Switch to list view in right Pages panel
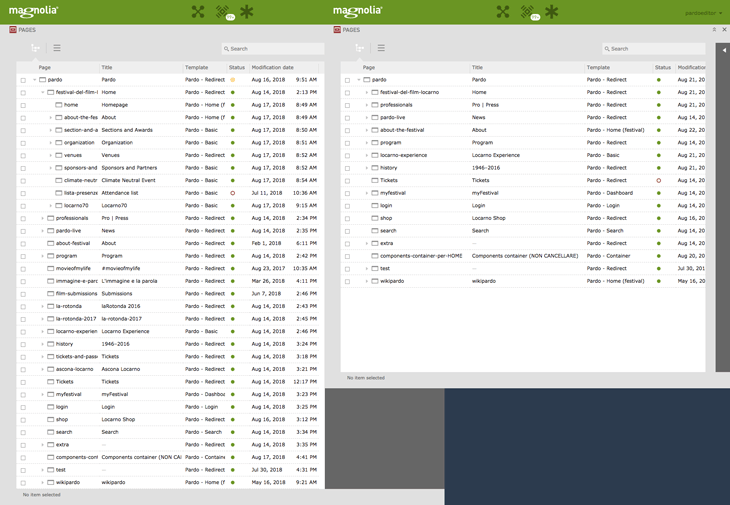The width and height of the screenshot is (730, 505). pos(381,48)
